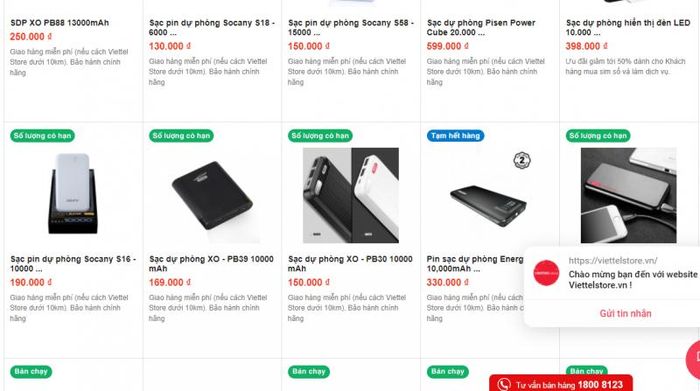Click the Viettelstore red logo in chat popup

[x=546, y=273]
